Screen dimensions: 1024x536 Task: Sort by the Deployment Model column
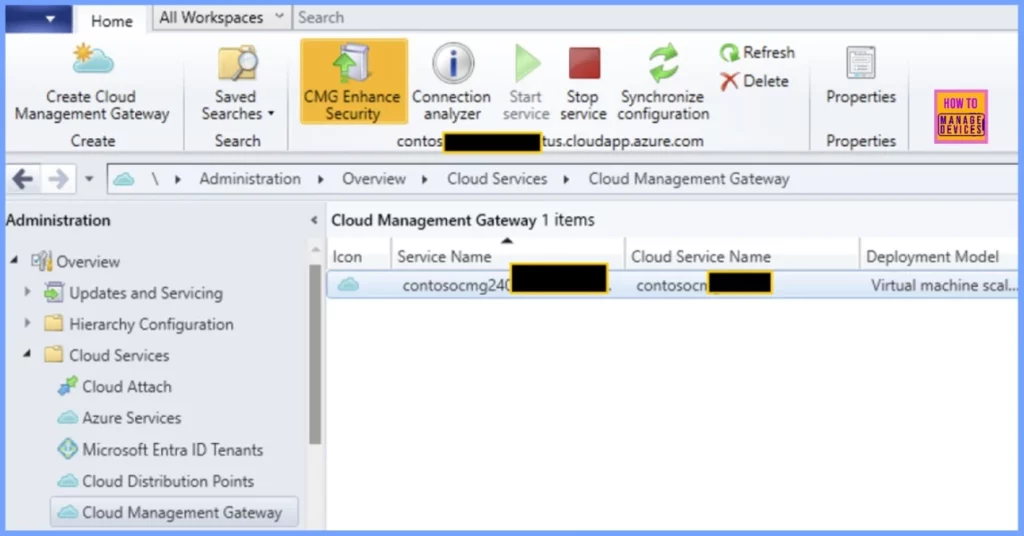tap(938, 257)
